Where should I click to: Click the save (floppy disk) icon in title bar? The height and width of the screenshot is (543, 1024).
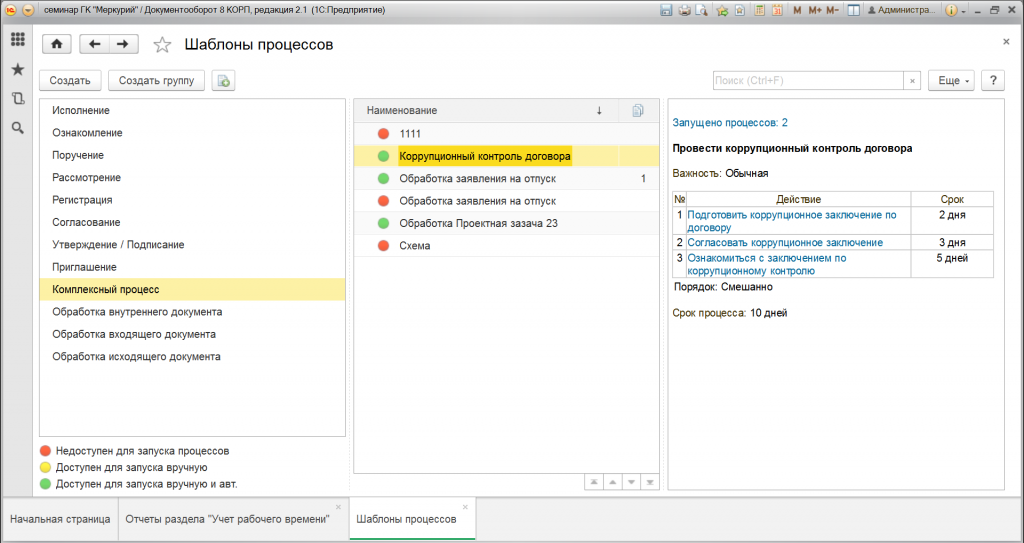(x=666, y=10)
